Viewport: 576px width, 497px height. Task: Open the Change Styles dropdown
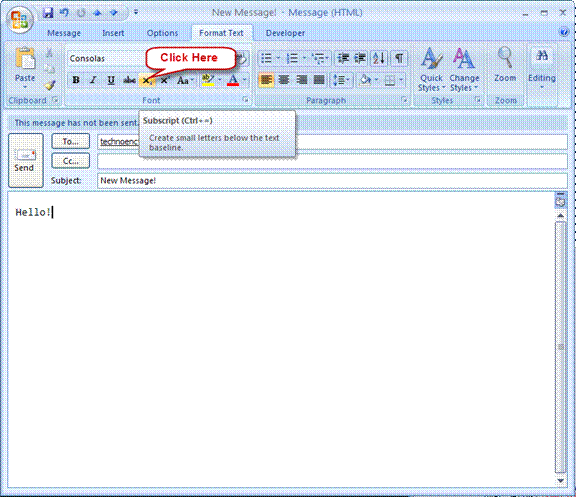464,69
